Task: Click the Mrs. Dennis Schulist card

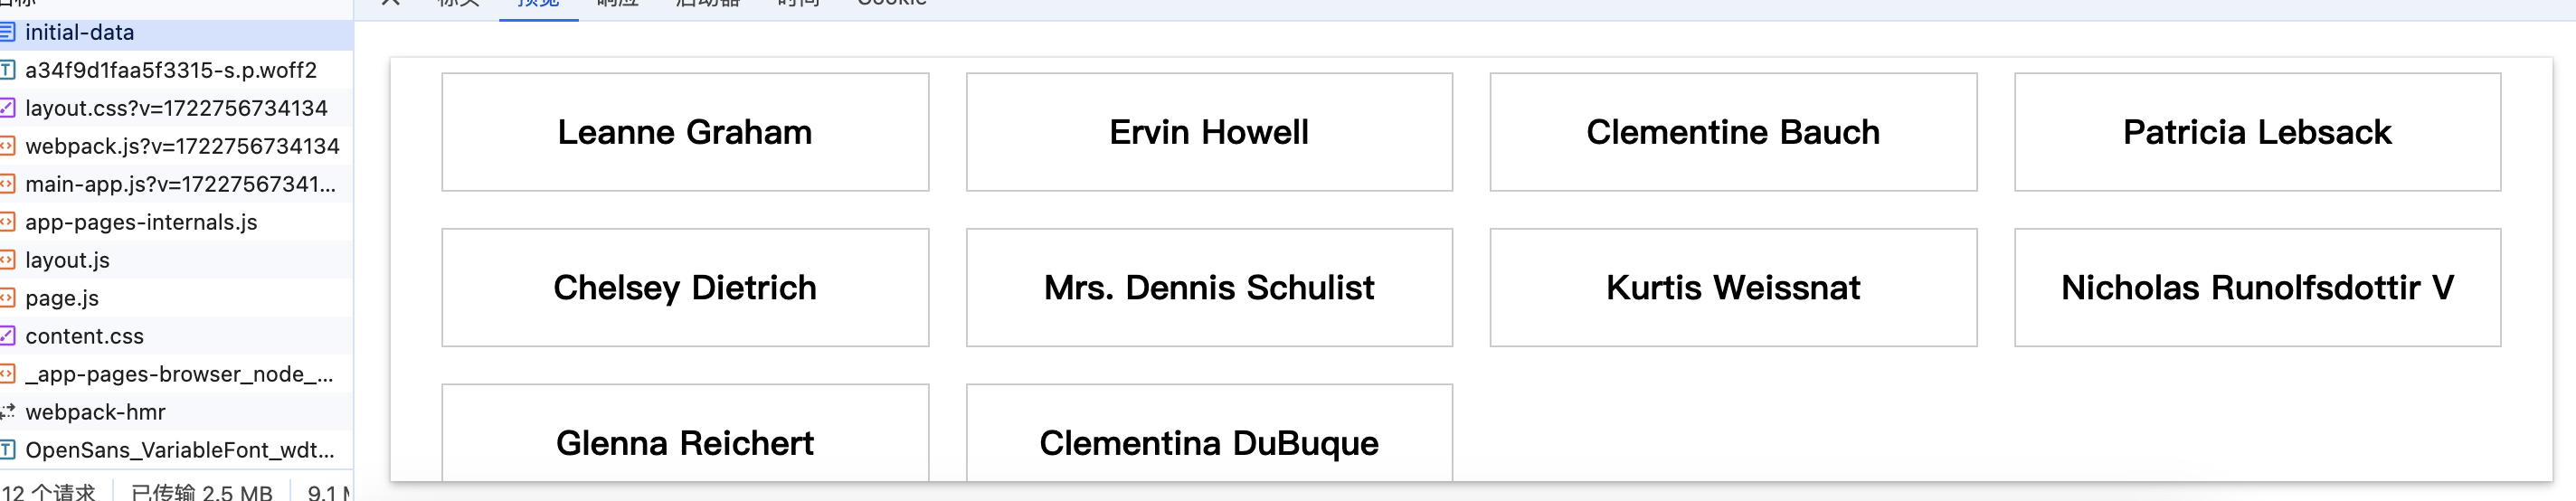Action: (1209, 288)
